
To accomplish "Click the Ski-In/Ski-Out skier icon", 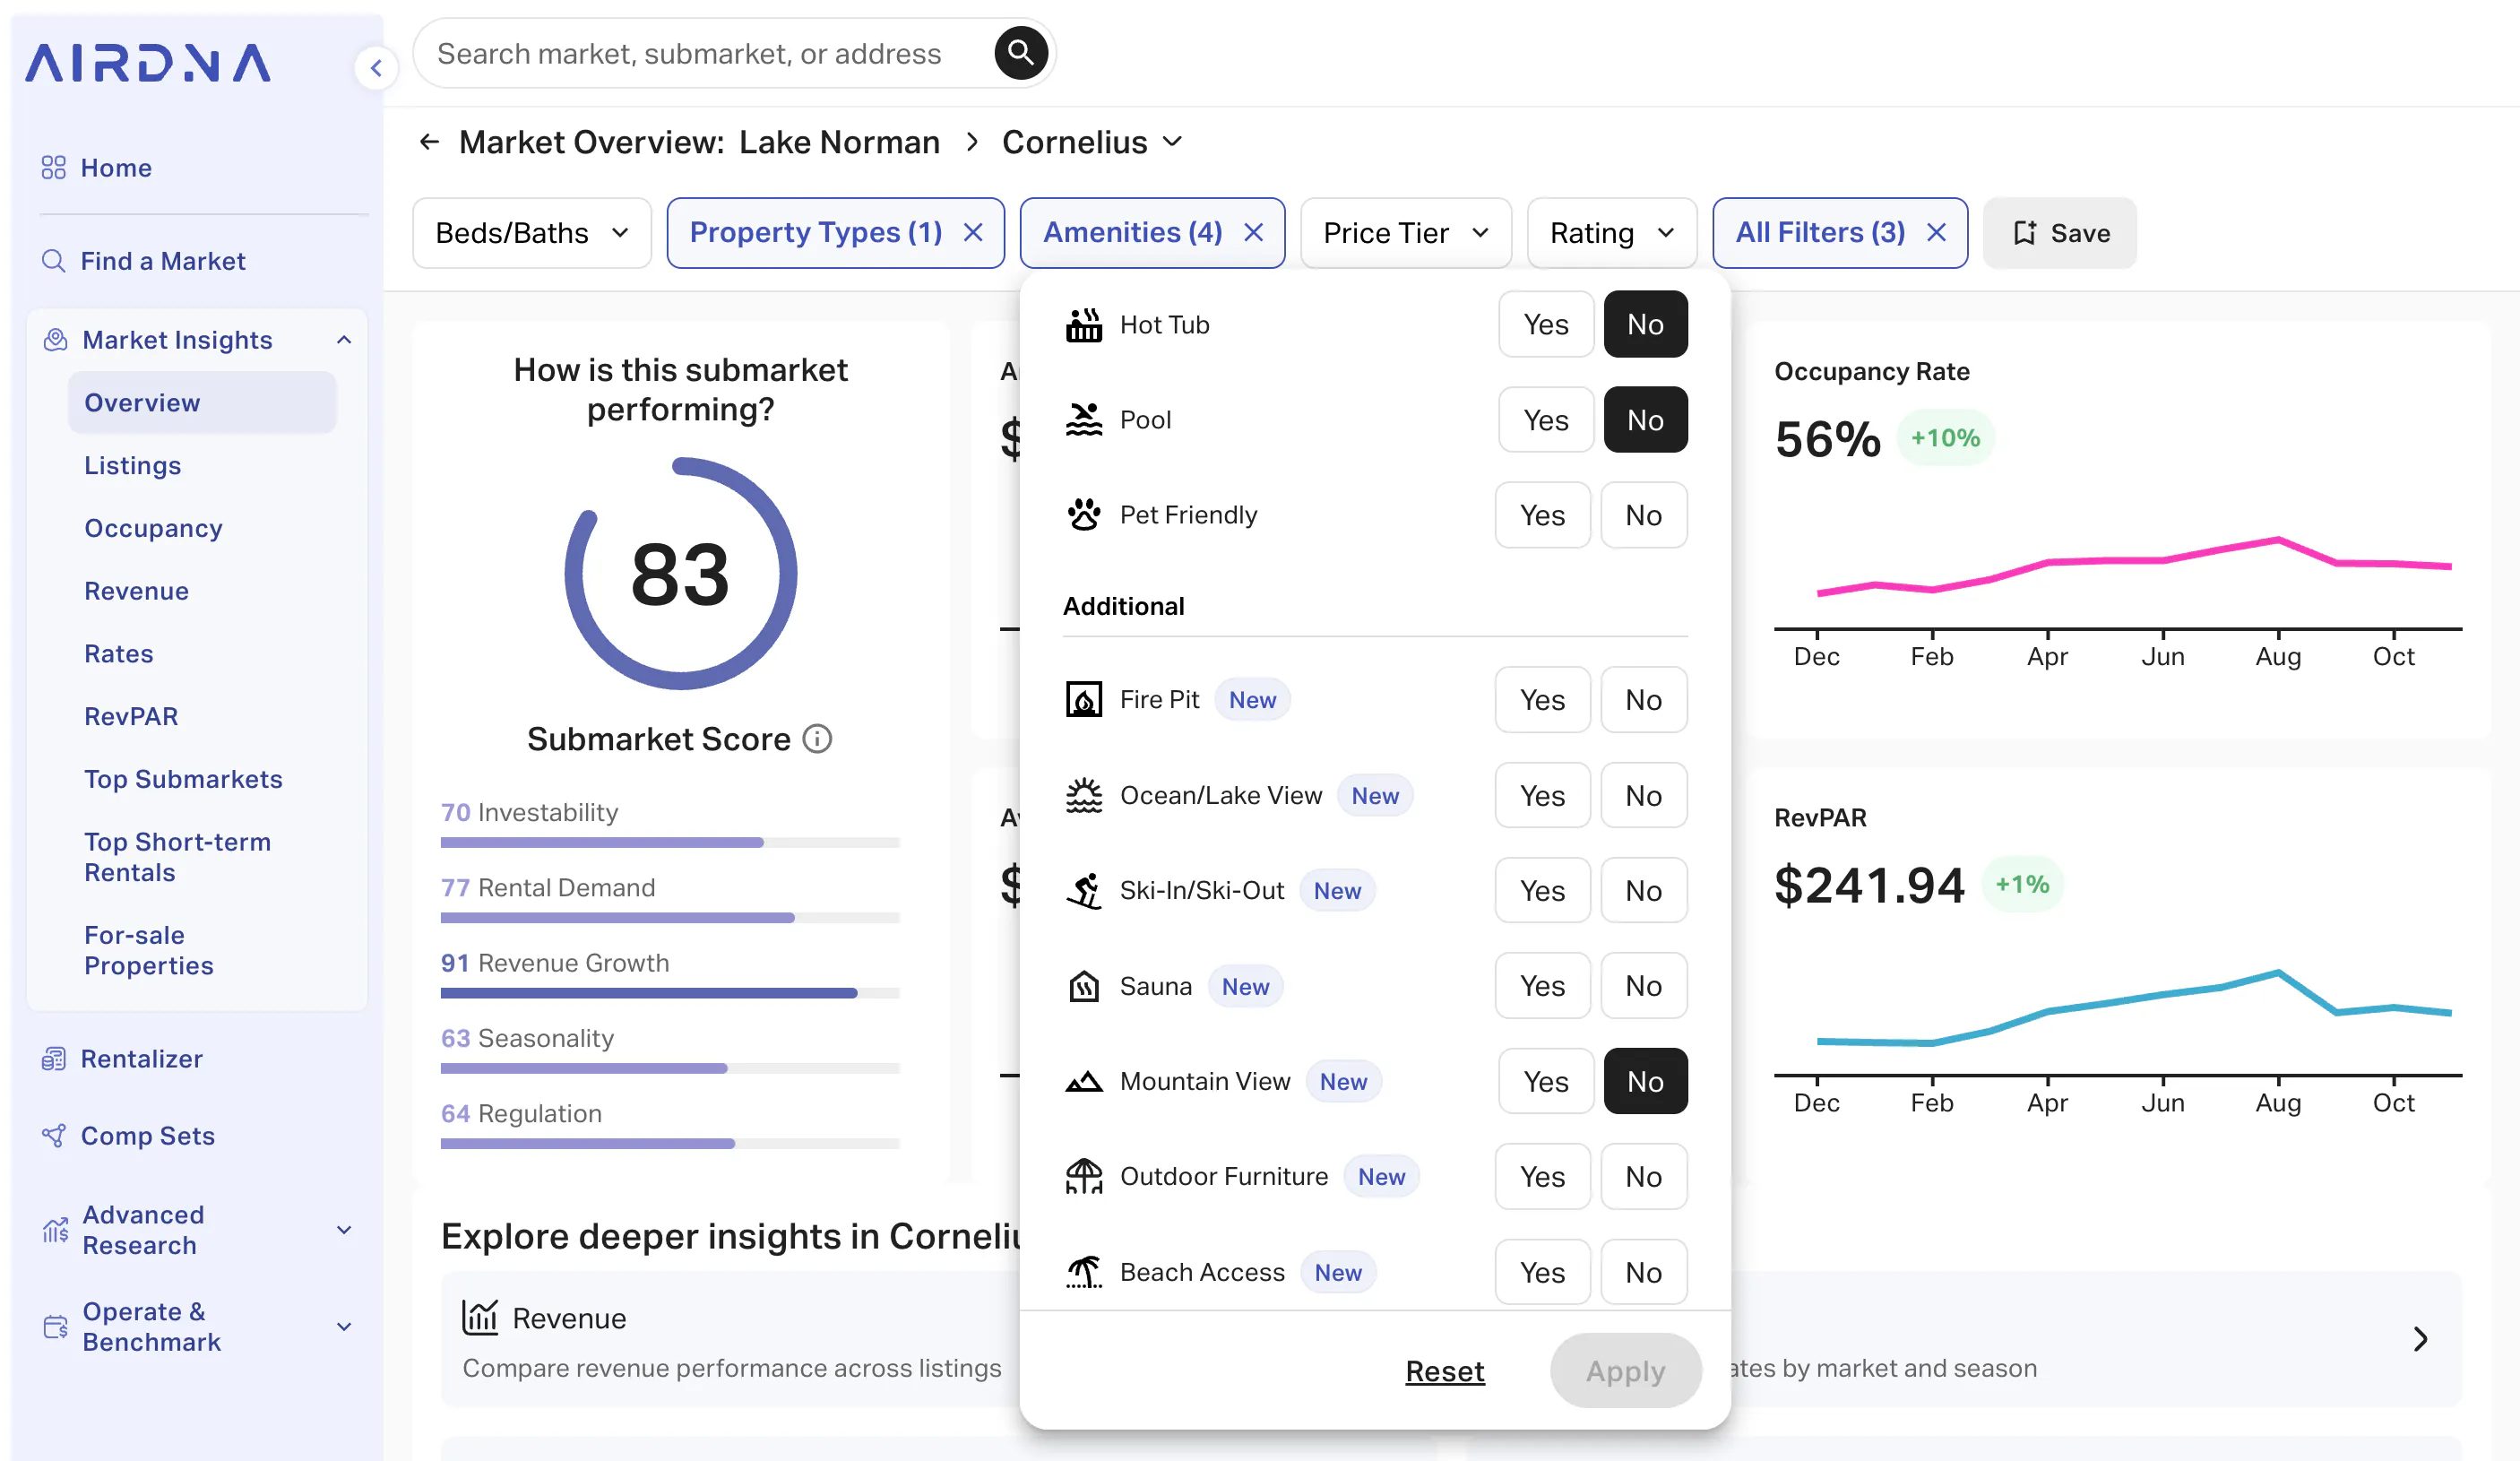I will tap(1084, 891).
